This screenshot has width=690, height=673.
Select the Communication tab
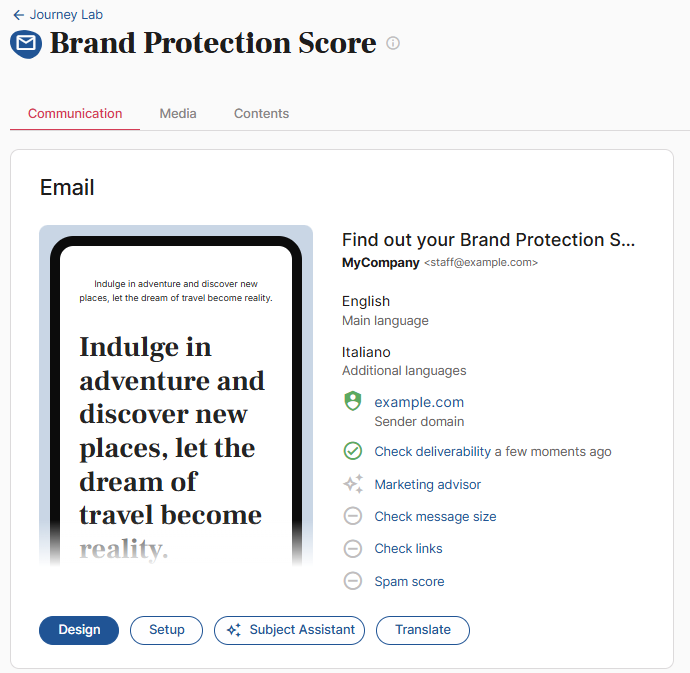pos(75,114)
